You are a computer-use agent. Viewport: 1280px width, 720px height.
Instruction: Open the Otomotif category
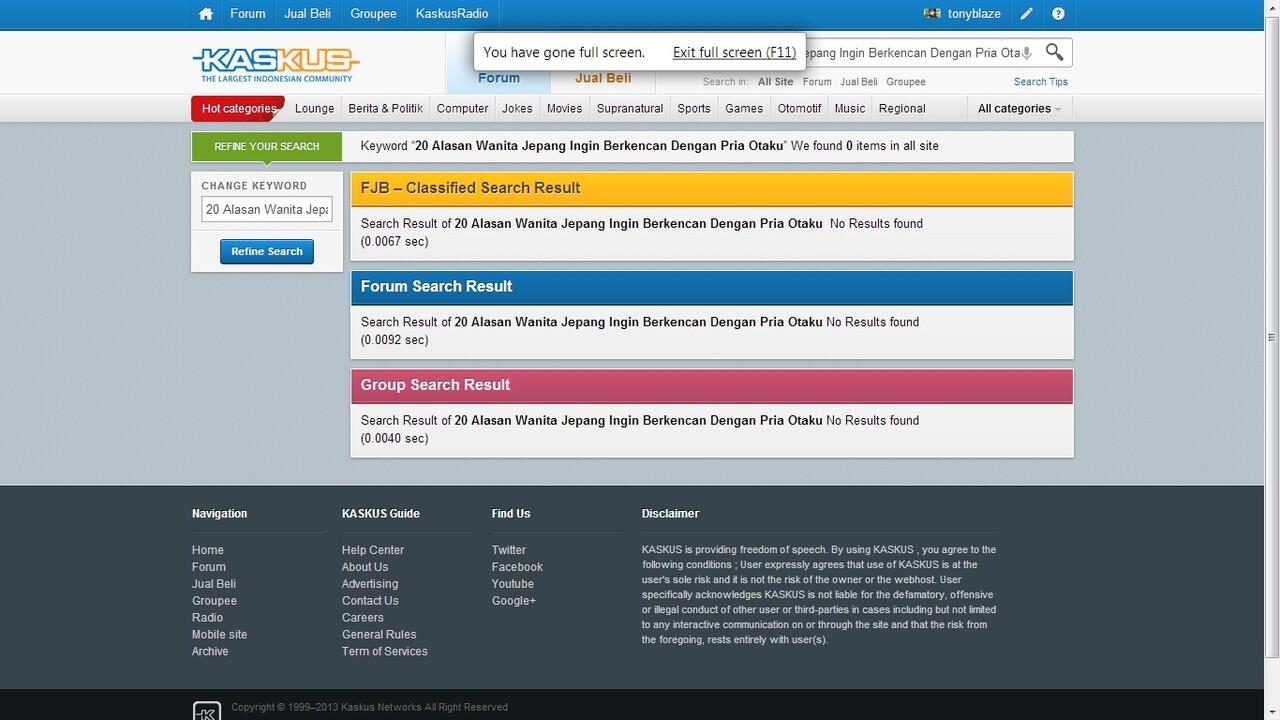pyautogui.click(x=799, y=108)
